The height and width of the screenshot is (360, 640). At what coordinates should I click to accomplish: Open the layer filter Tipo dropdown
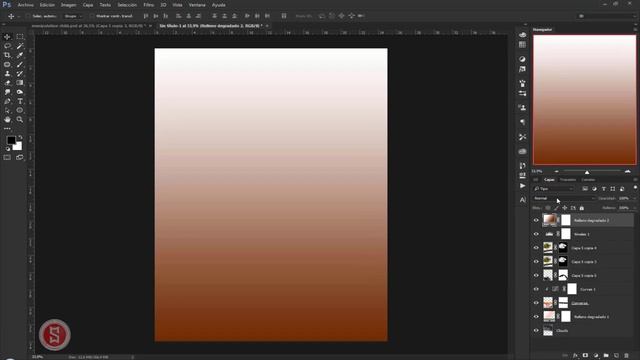tap(553, 189)
